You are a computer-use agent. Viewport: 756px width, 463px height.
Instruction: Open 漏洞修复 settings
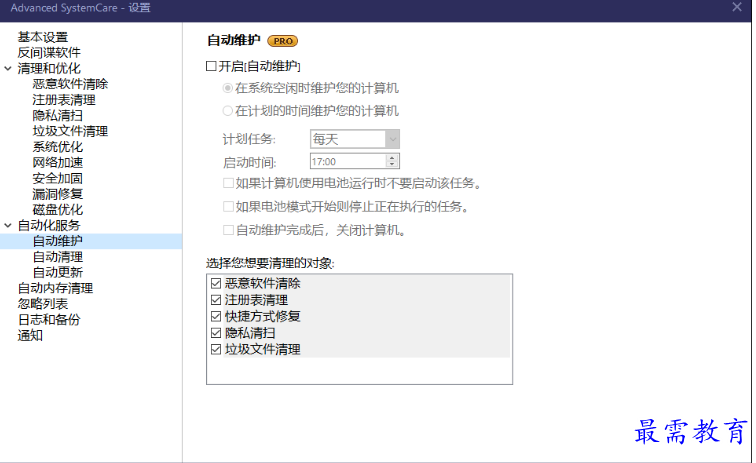58,194
